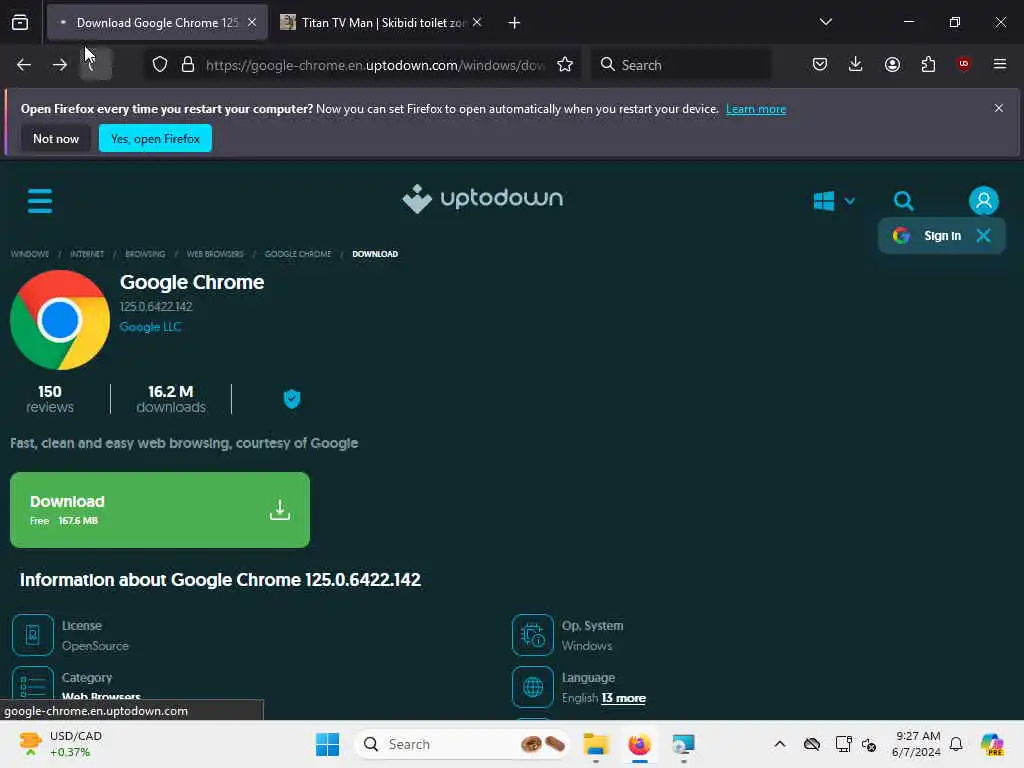The image size is (1024, 768).
Task: Open the Firefox account icon
Action: tap(892, 65)
